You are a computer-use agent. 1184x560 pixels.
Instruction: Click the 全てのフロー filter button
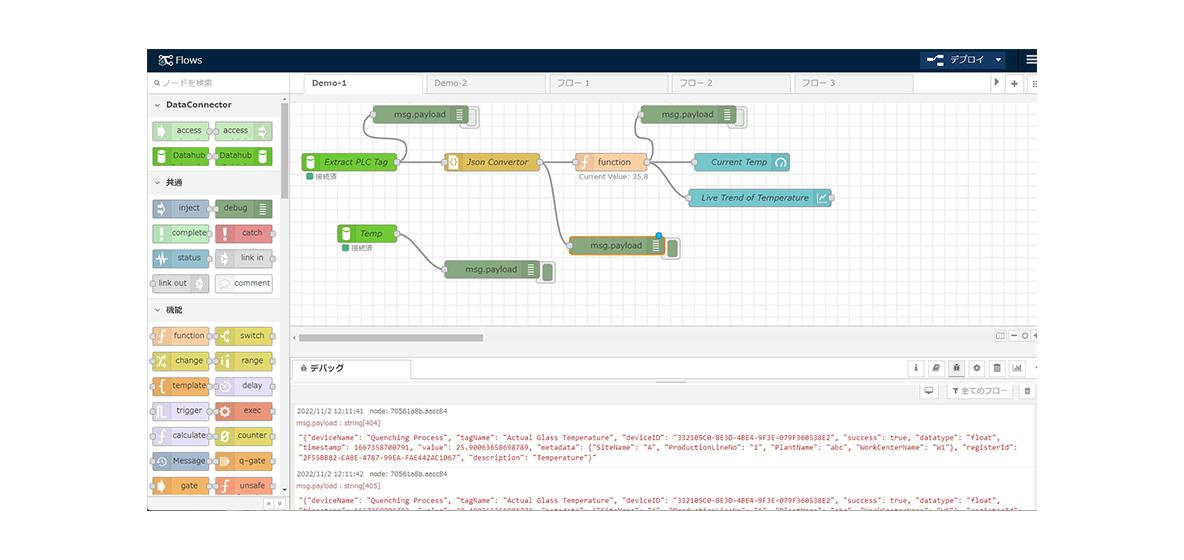[979, 391]
